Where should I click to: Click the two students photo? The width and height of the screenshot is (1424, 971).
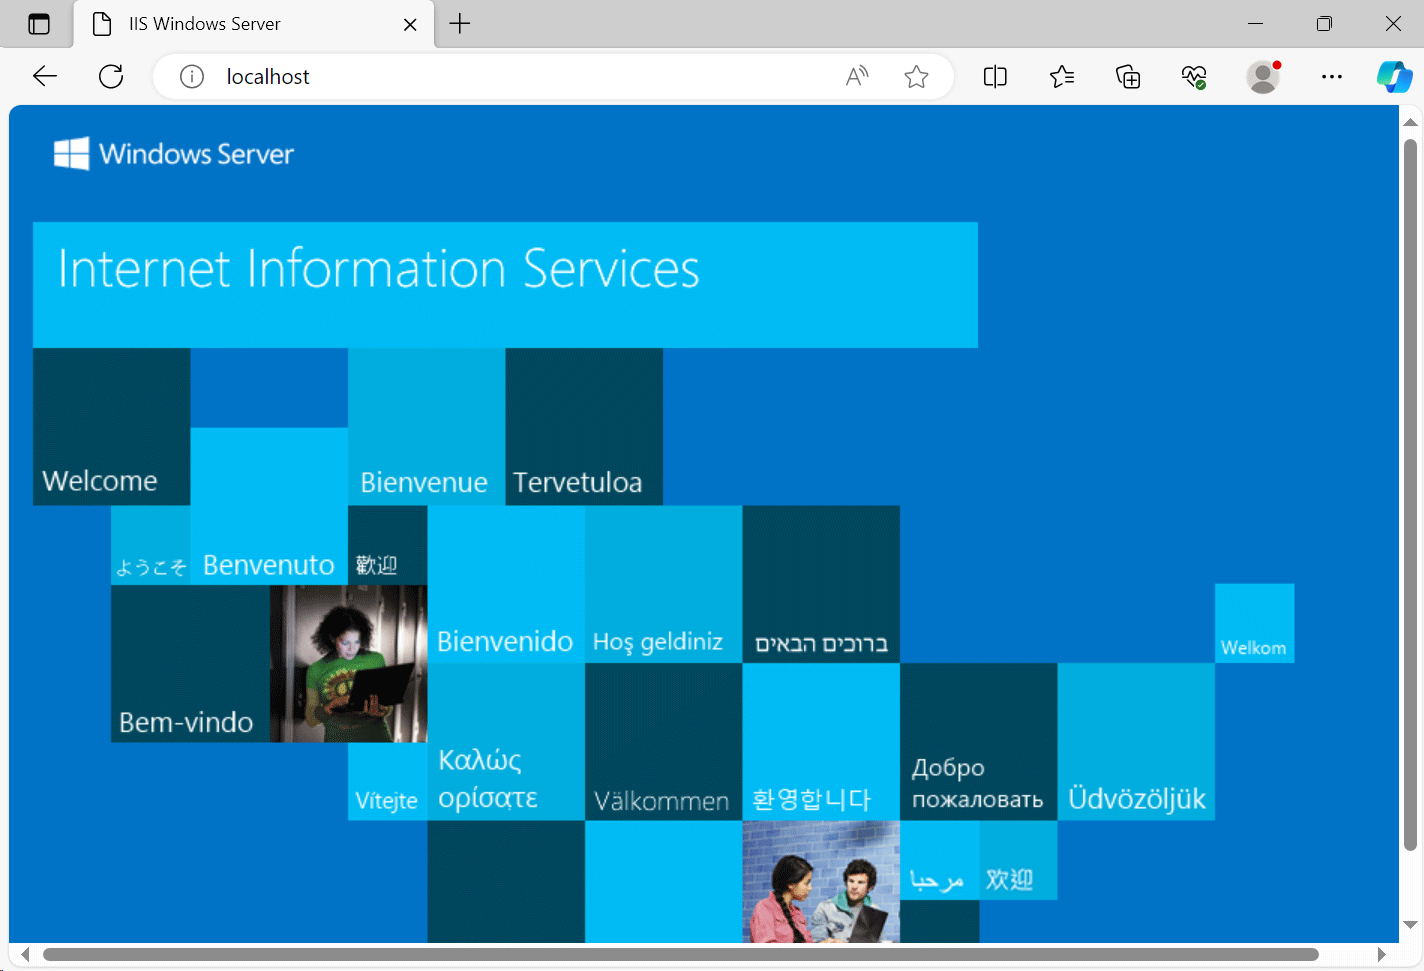pyautogui.click(x=821, y=881)
